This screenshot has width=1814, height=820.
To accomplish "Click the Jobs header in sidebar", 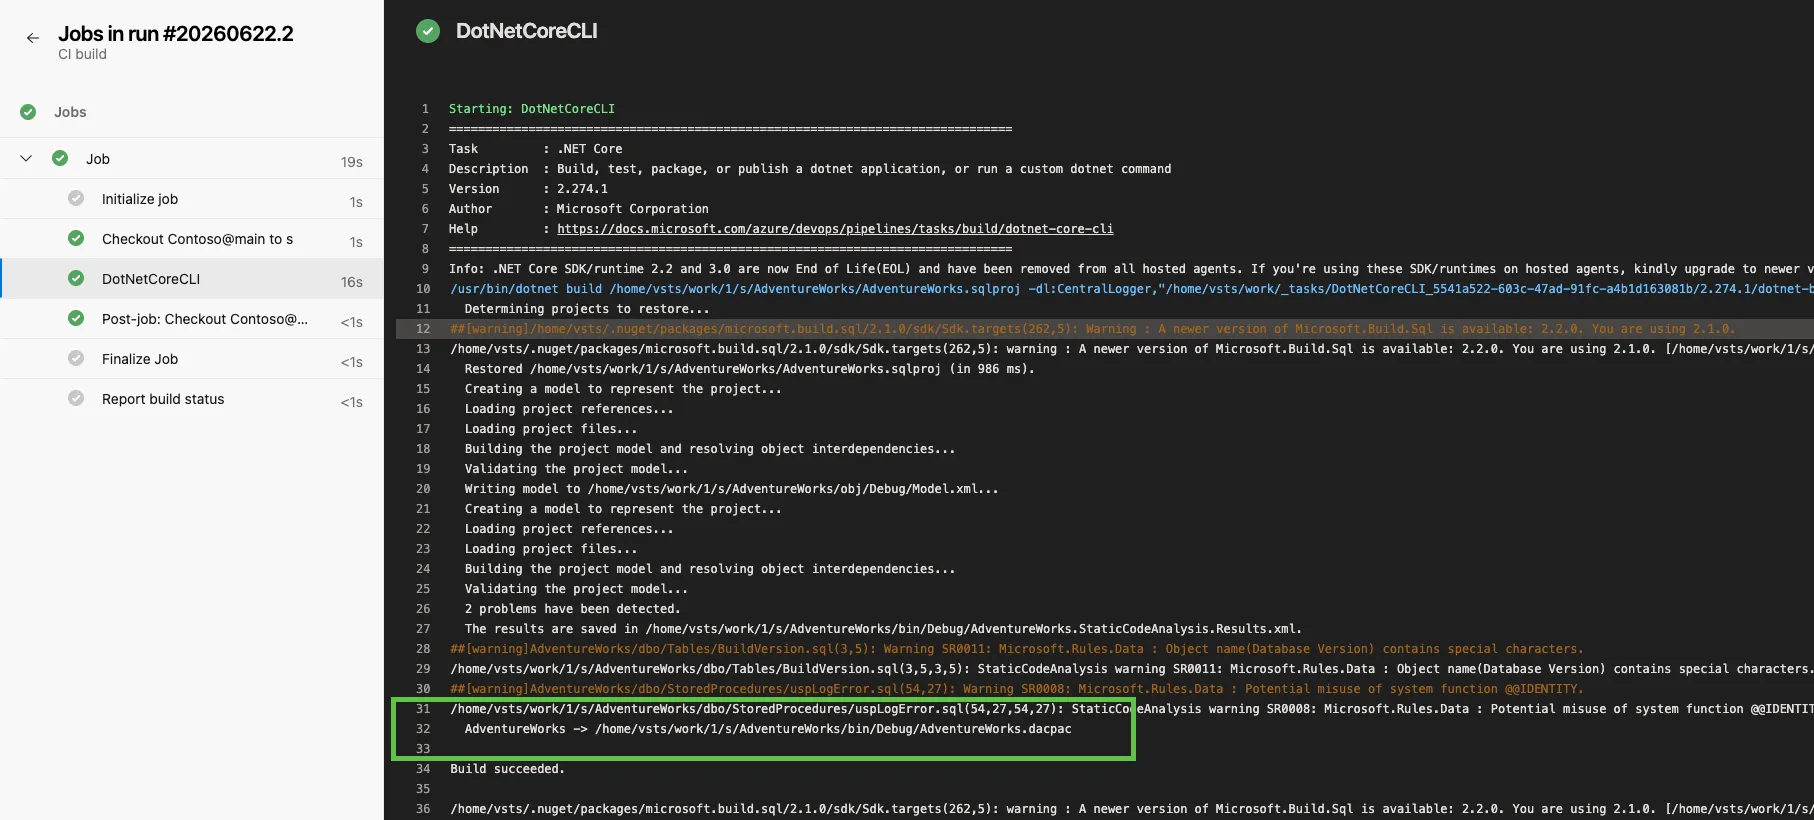I will click(x=70, y=112).
